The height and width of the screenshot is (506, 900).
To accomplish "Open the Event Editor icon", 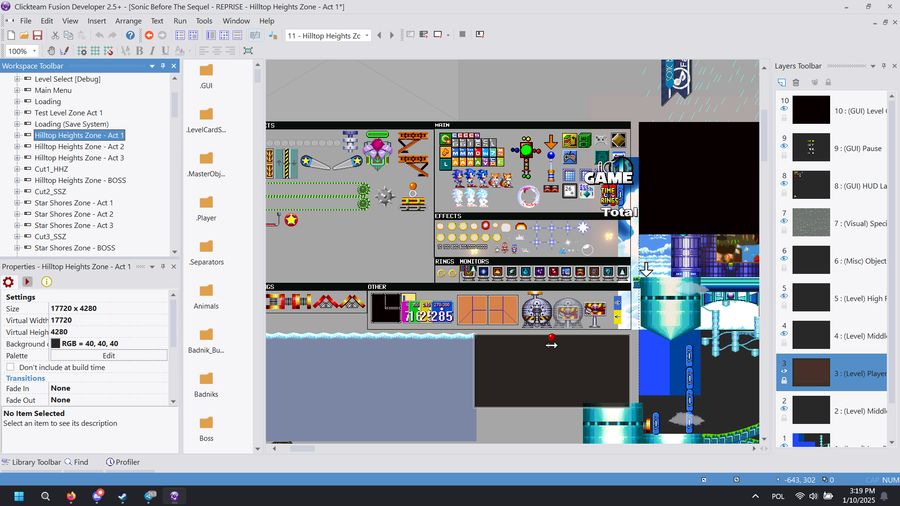I will coord(224,36).
